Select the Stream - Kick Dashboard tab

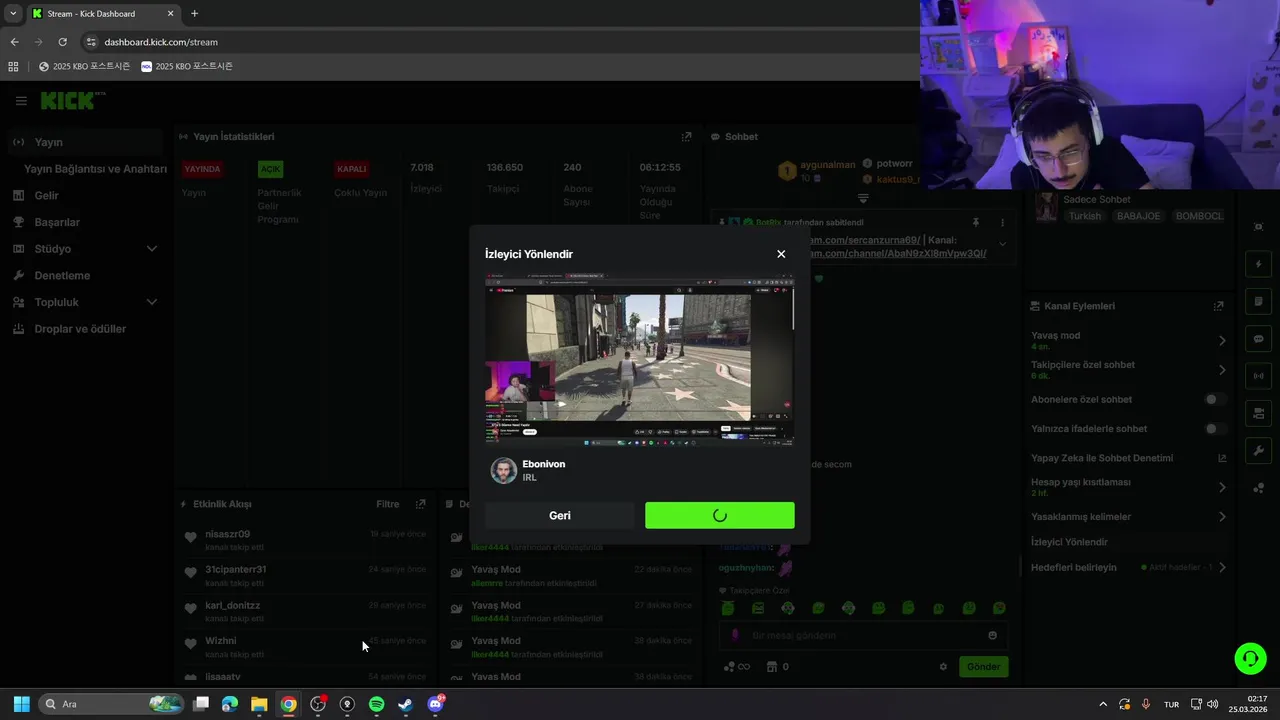(x=103, y=14)
